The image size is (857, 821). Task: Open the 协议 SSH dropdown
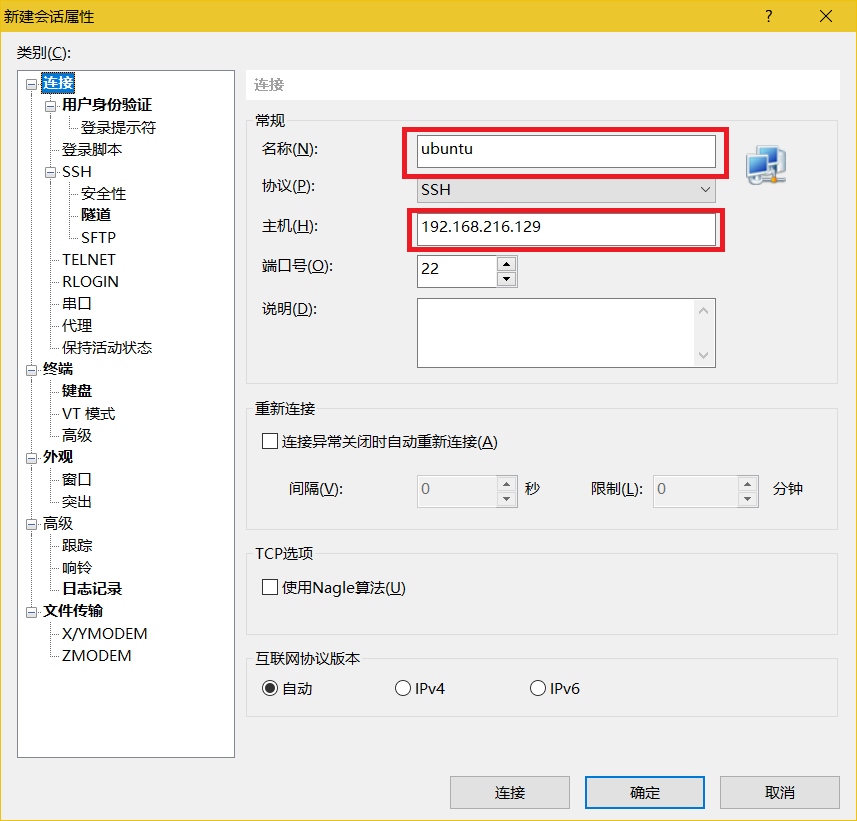pos(565,189)
